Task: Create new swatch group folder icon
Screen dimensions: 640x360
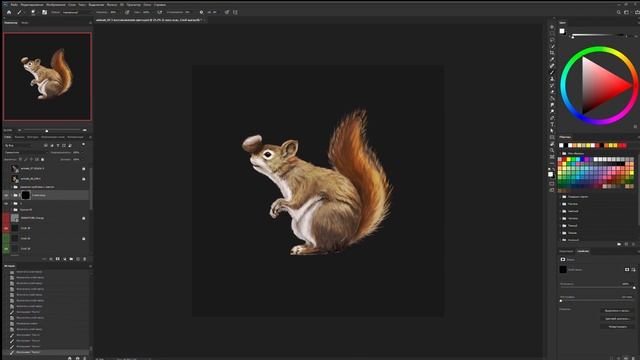Action: pos(619,244)
